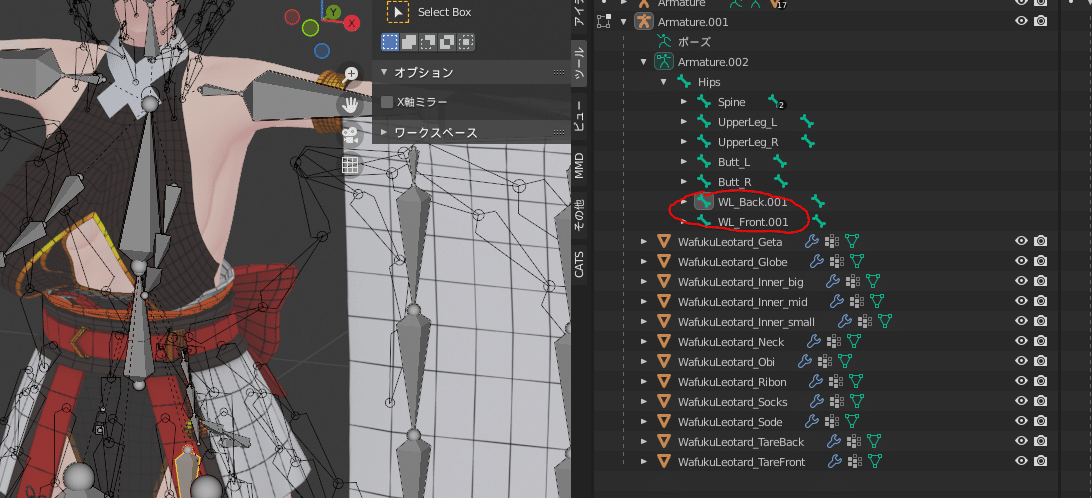Open the ツール sidebar tab

(x=579, y=63)
